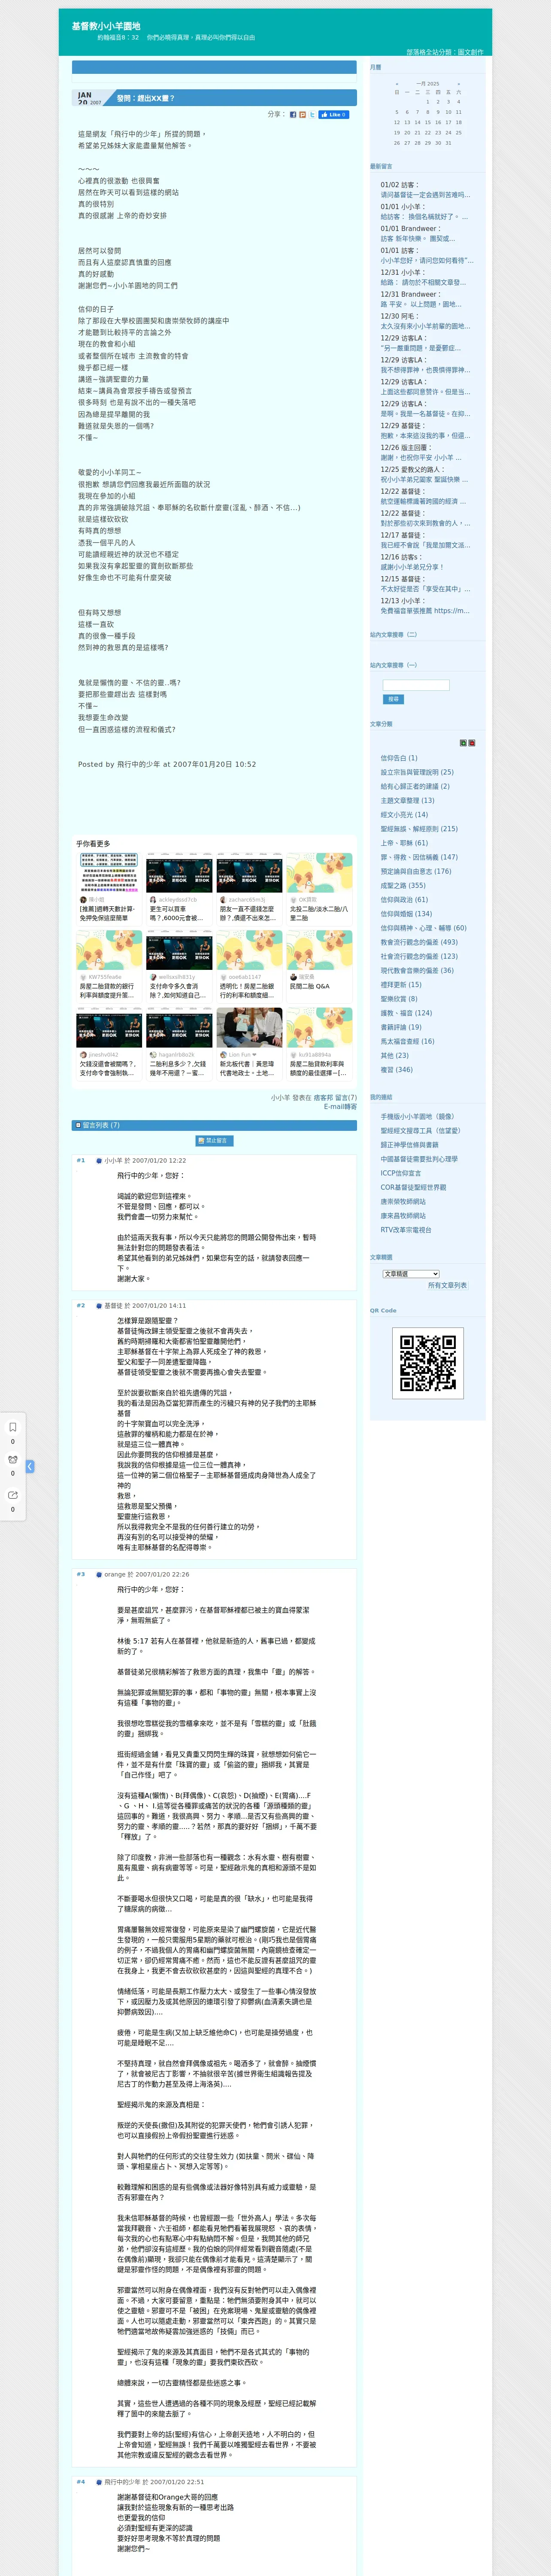Click the green category expand icon
Viewport: 551px width, 2576px height.
pos(463,743)
